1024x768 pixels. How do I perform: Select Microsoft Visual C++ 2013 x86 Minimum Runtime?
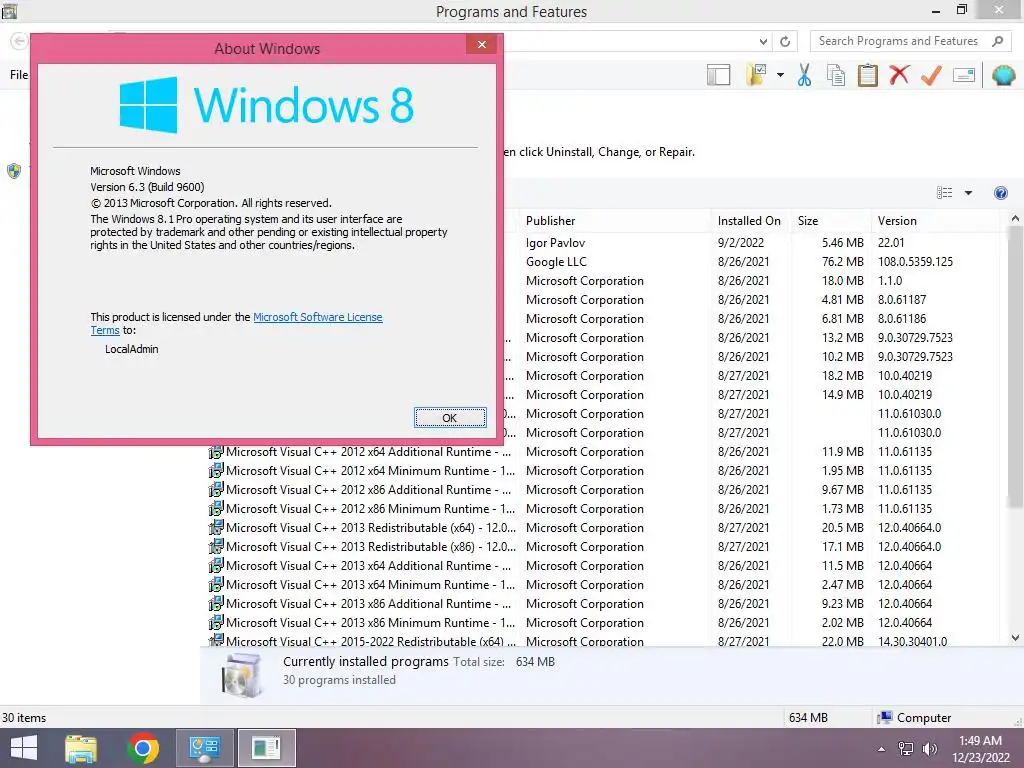click(370, 622)
